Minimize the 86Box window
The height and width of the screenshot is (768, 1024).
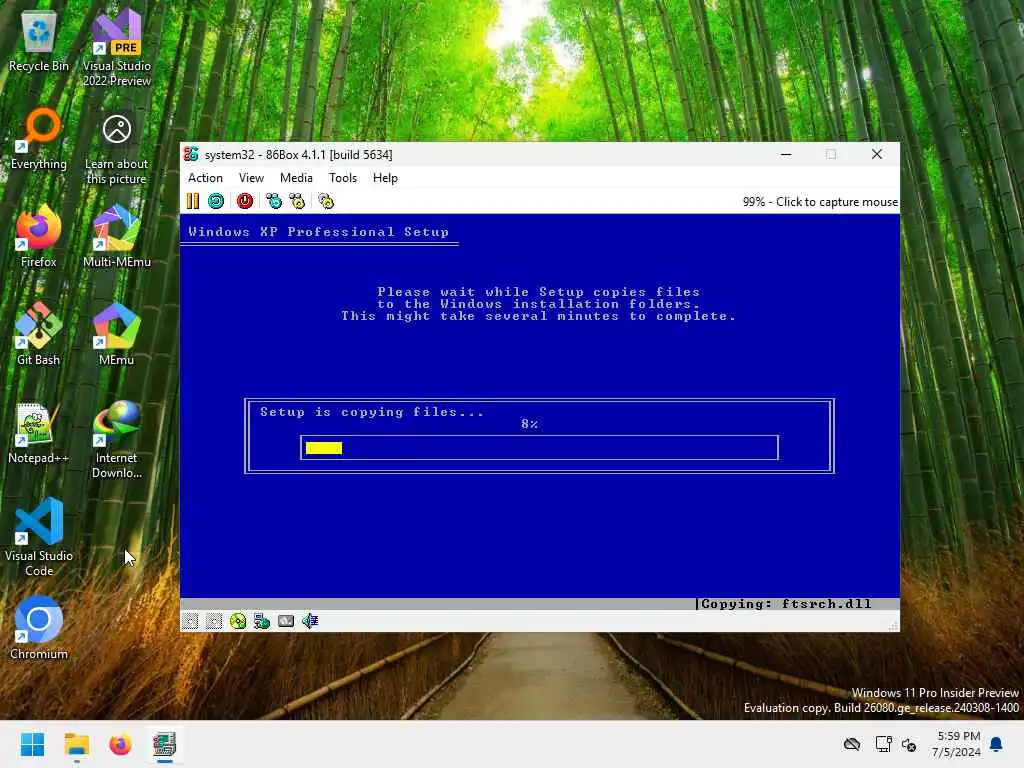tap(786, 155)
